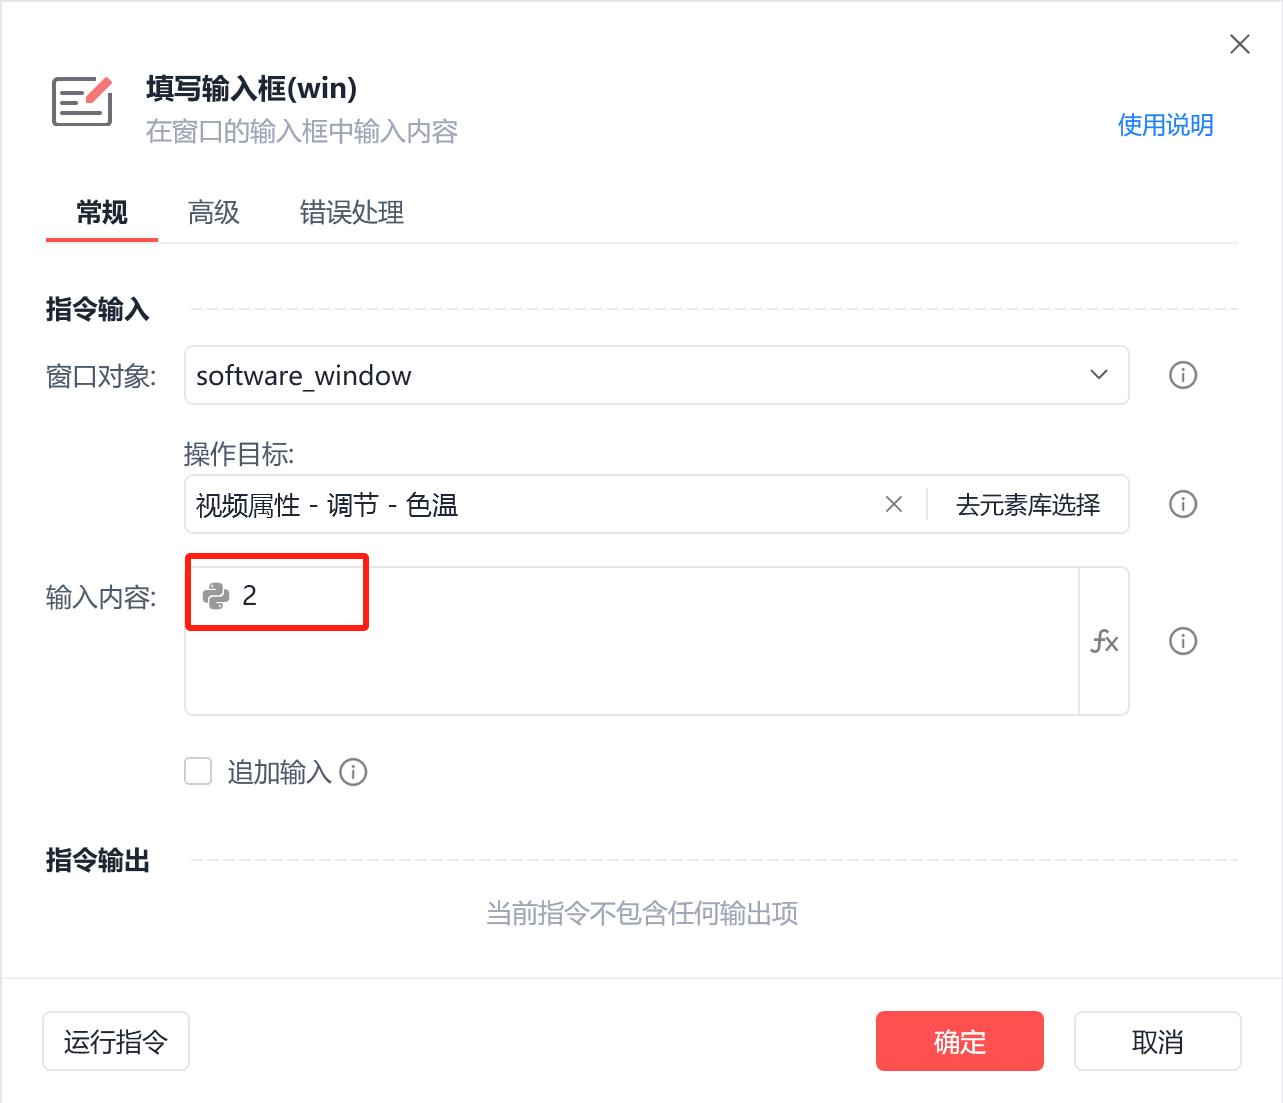The height and width of the screenshot is (1103, 1283).
Task: Click the 取消 button
Action: 1157,1041
